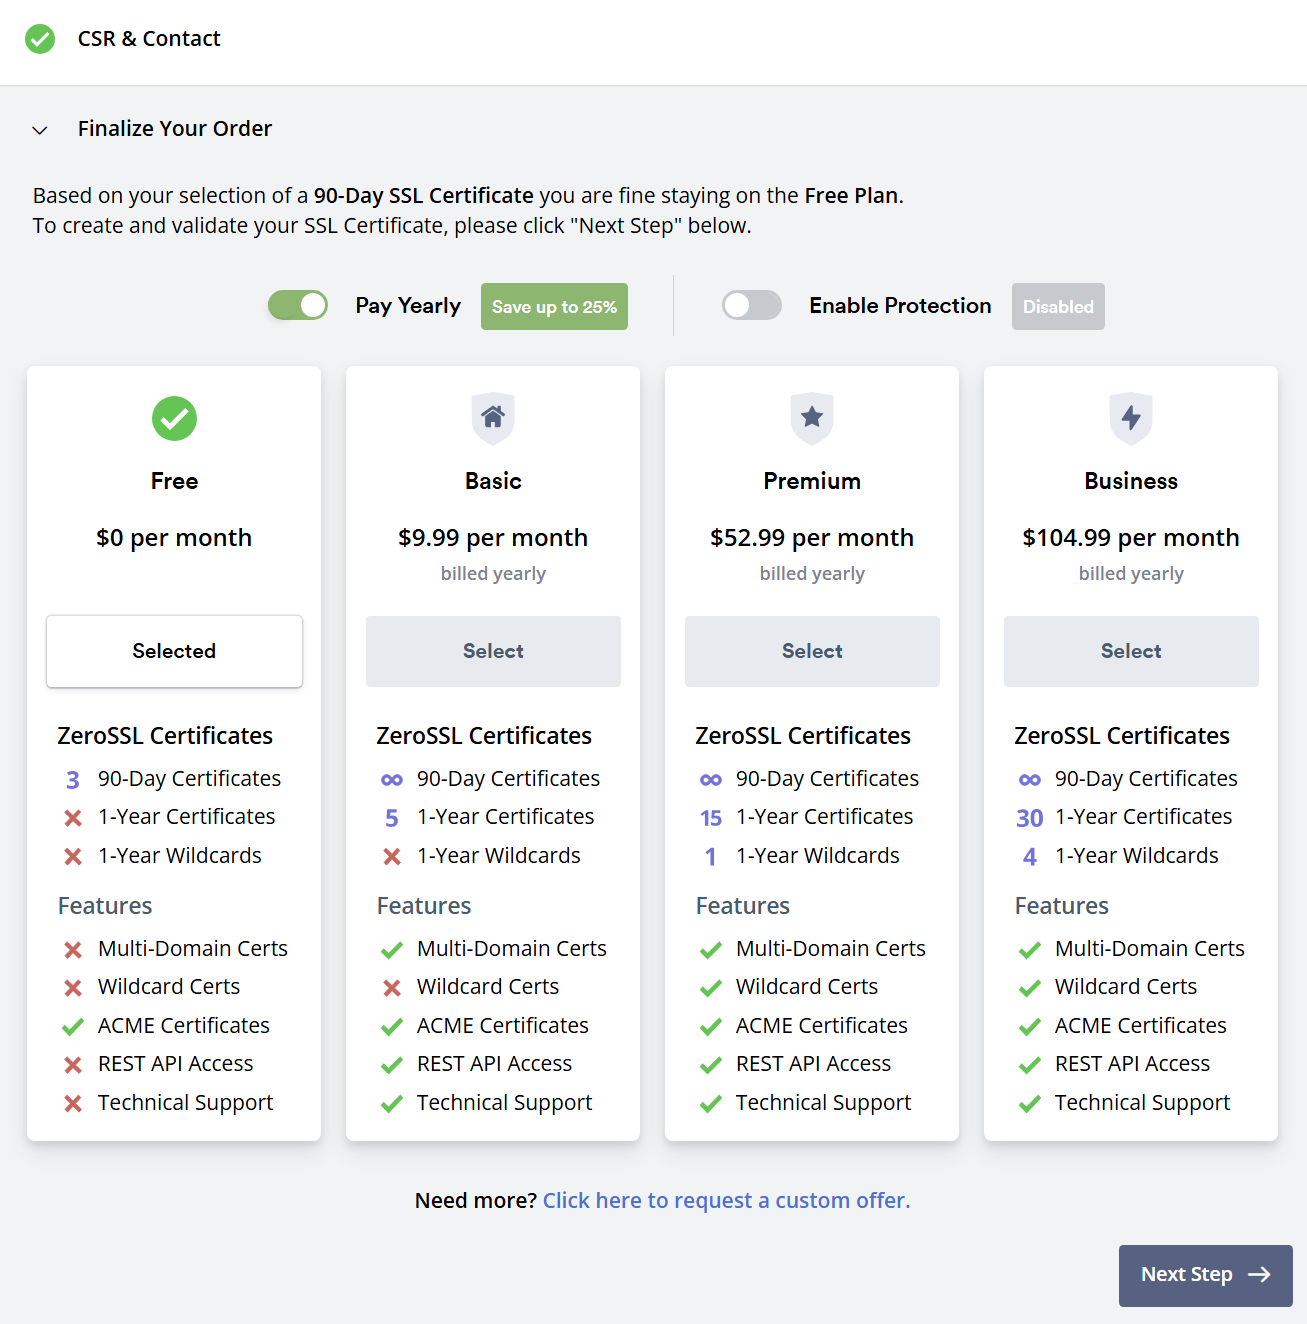
Task: Collapse the Finalize Your Order section
Action: (40, 130)
